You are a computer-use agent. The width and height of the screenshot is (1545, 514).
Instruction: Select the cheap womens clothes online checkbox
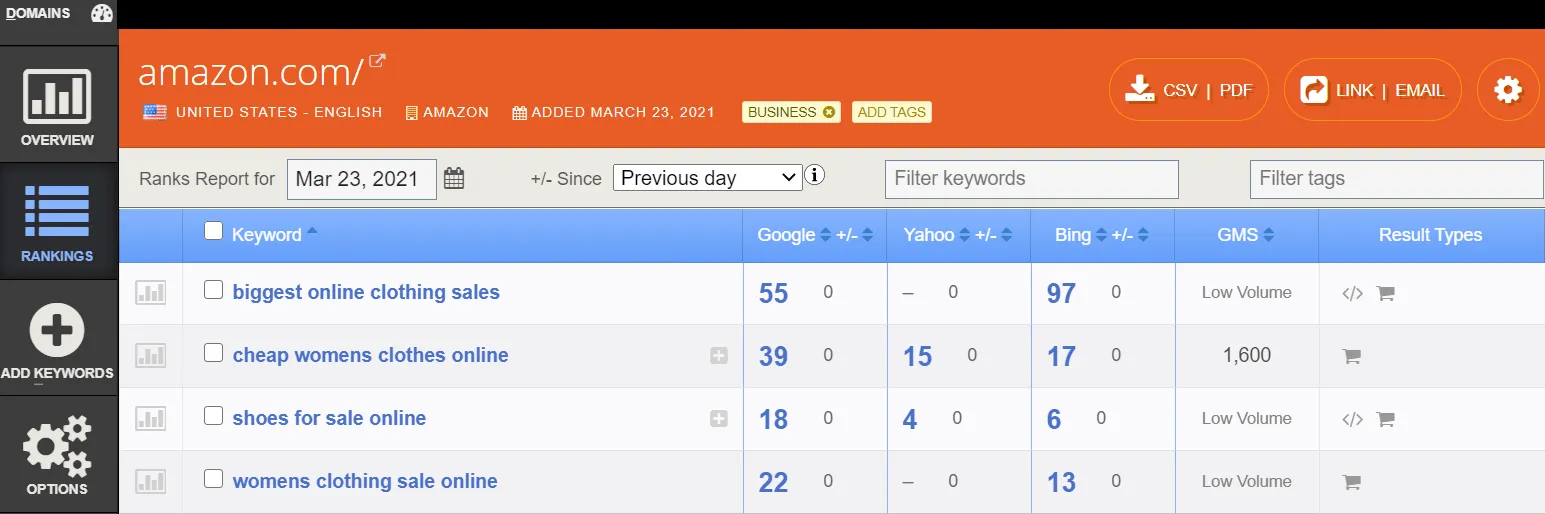tap(213, 353)
